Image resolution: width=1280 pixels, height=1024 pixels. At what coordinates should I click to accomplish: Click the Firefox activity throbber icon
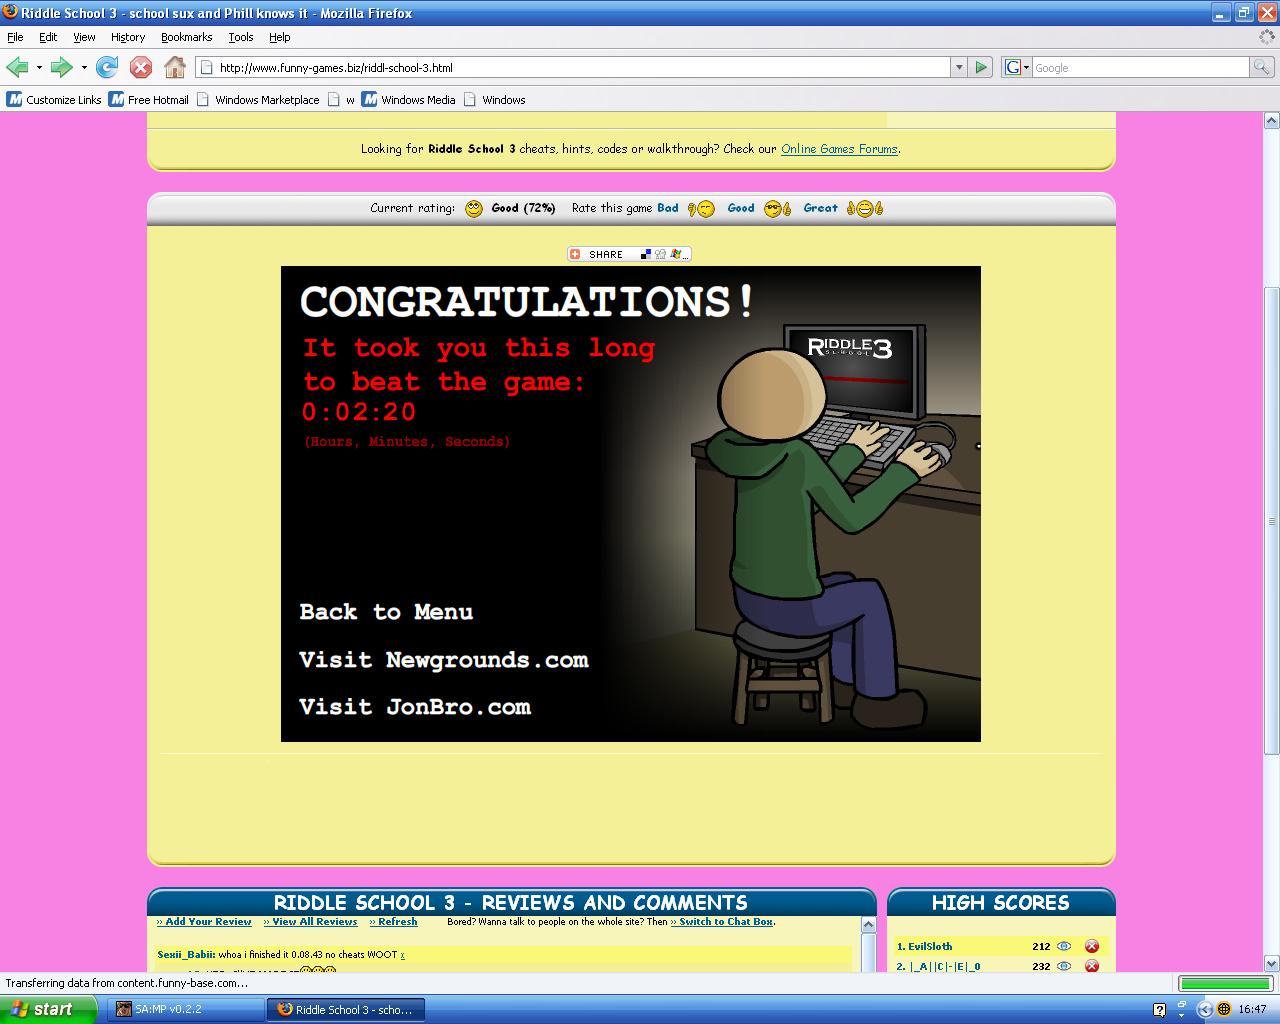[1267, 36]
